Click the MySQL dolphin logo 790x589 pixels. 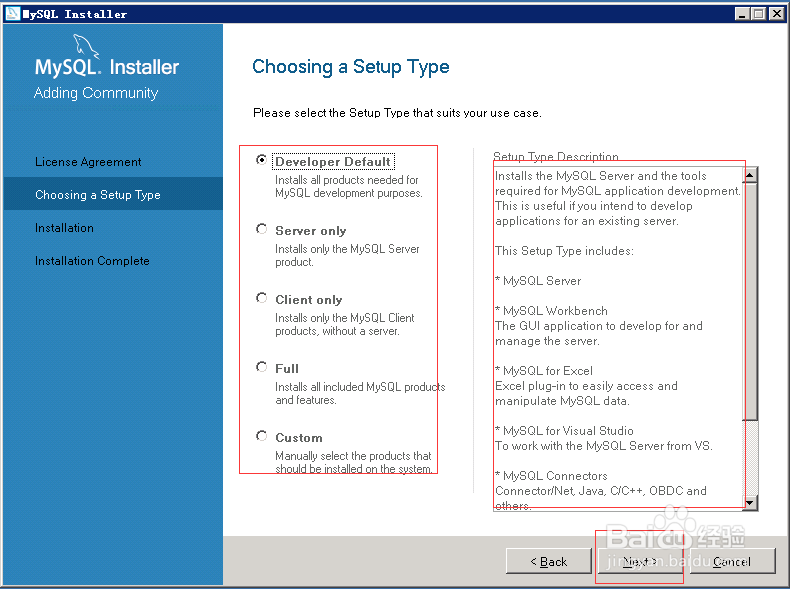coord(86,46)
